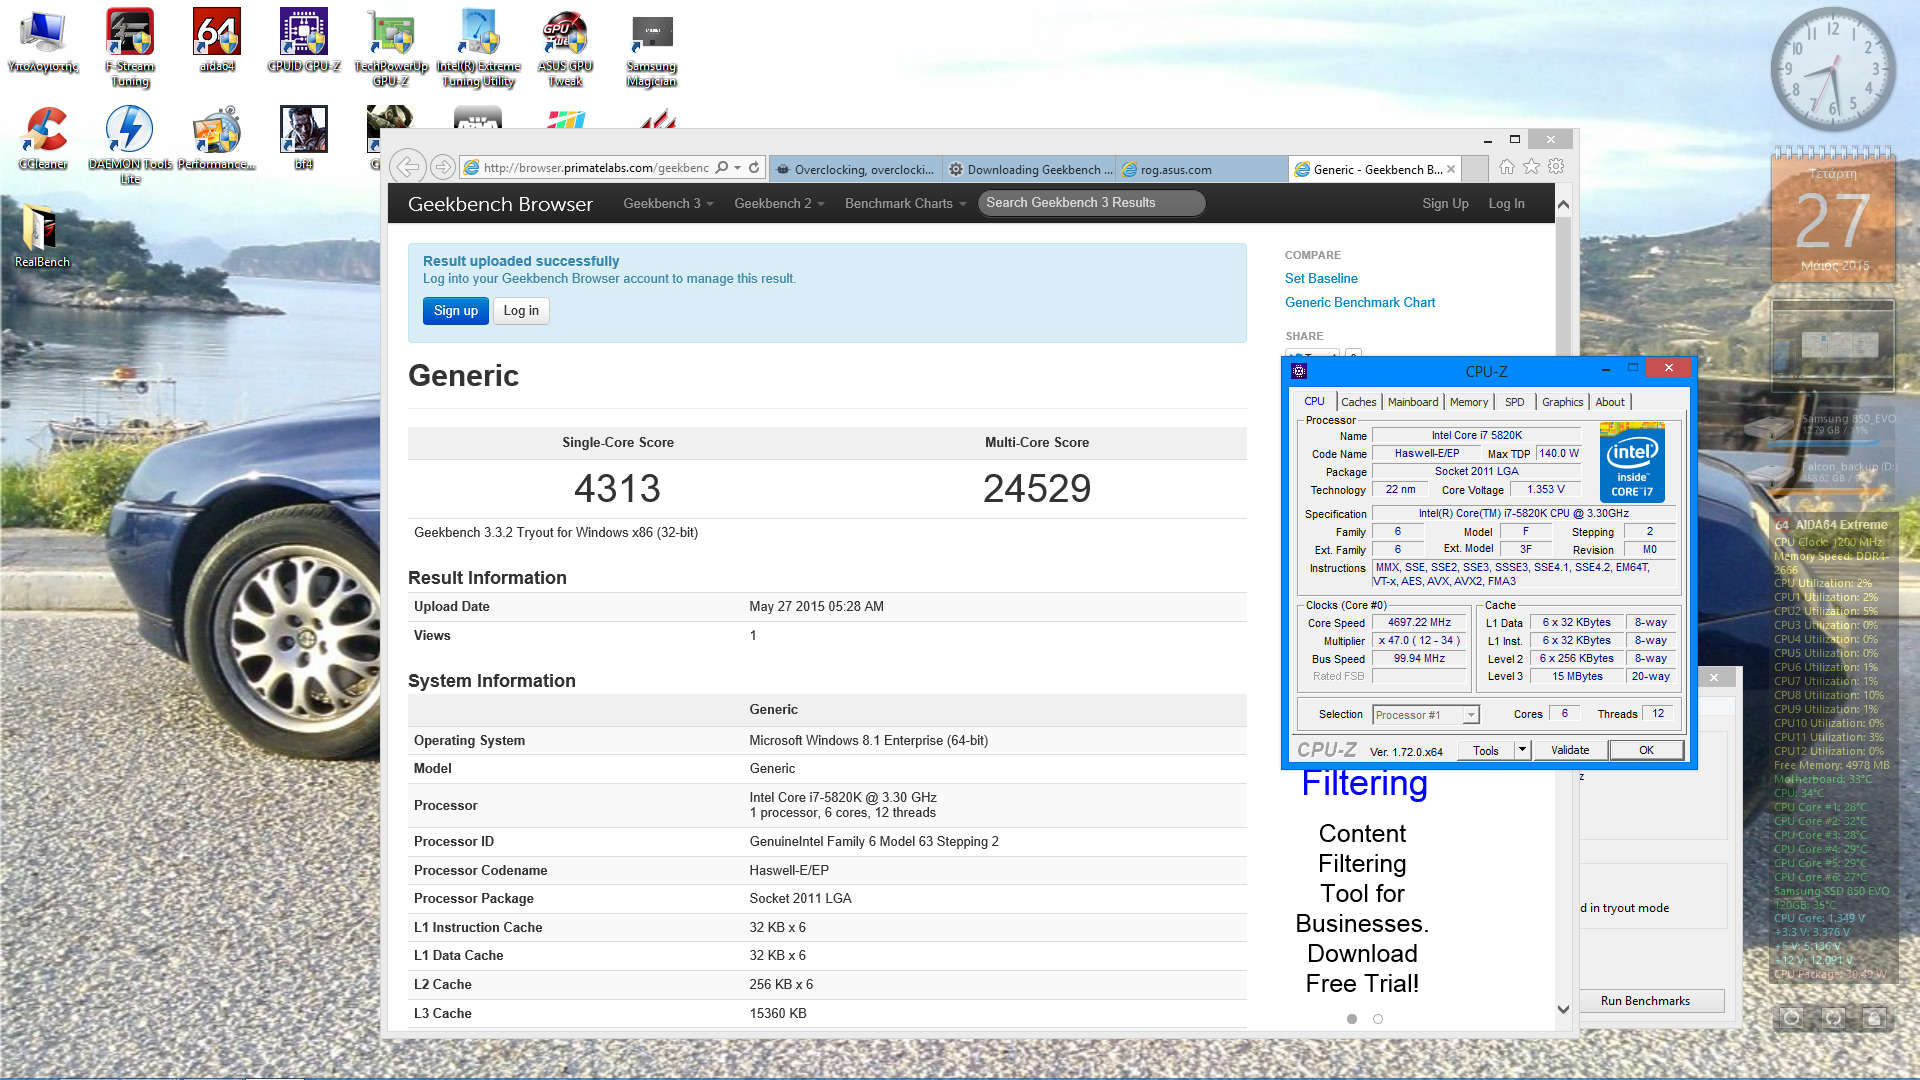Open browser home icon

coord(1506,167)
